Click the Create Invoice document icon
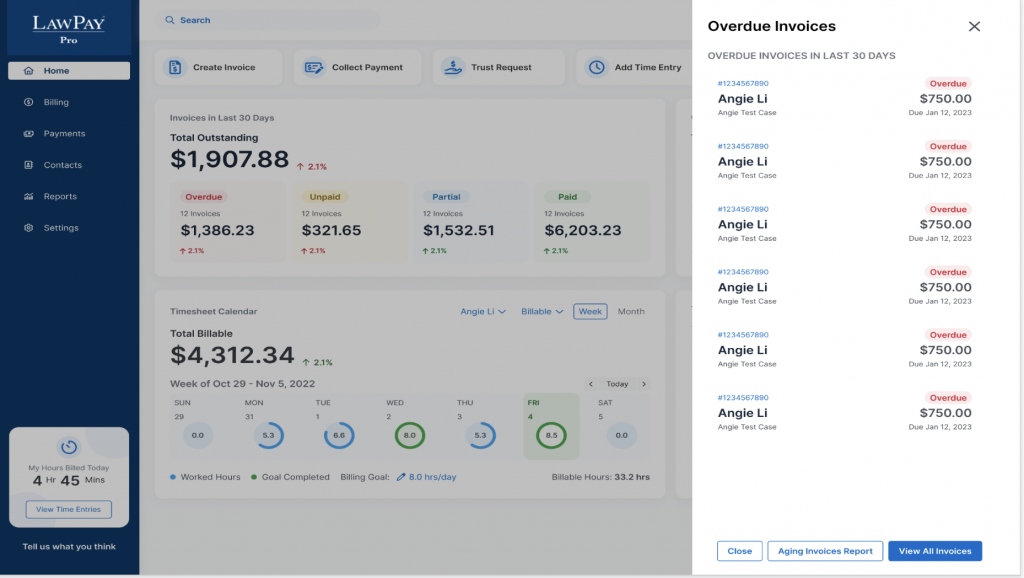The width and height of the screenshot is (1024, 578). click(x=175, y=68)
